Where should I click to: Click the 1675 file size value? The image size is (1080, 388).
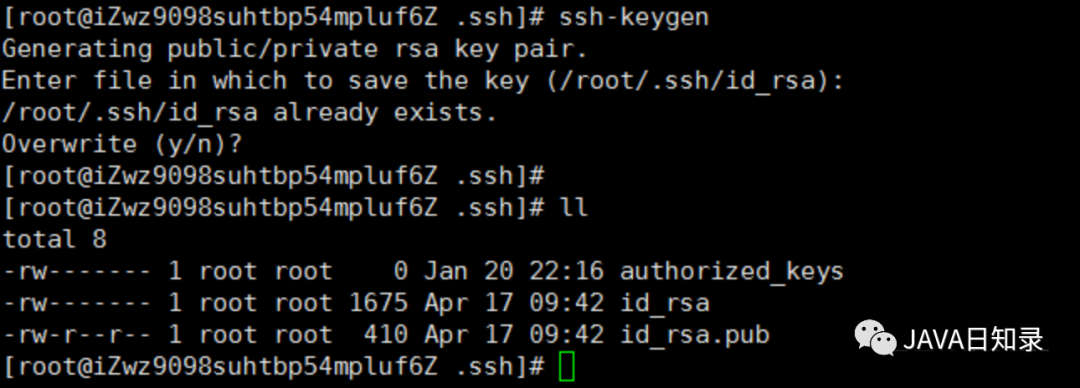[x=377, y=304]
